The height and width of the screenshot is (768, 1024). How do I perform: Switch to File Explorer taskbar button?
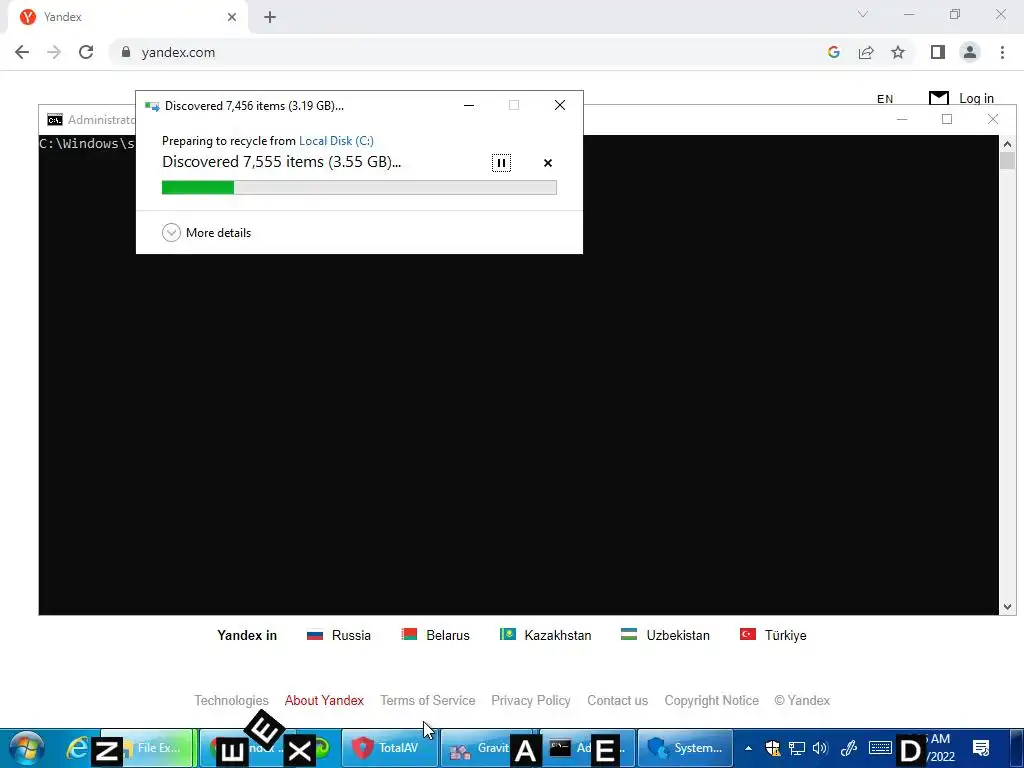(x=147, y=748)
